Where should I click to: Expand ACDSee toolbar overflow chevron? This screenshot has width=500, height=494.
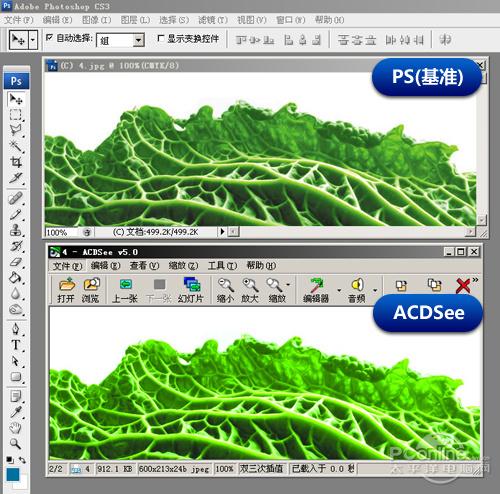click(x=475, y=280)
